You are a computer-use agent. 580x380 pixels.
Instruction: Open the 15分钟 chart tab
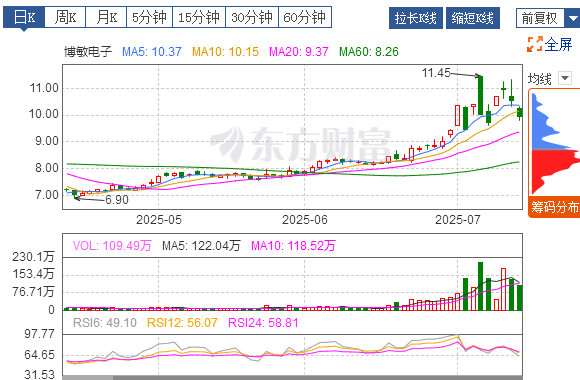pos(199,17)
